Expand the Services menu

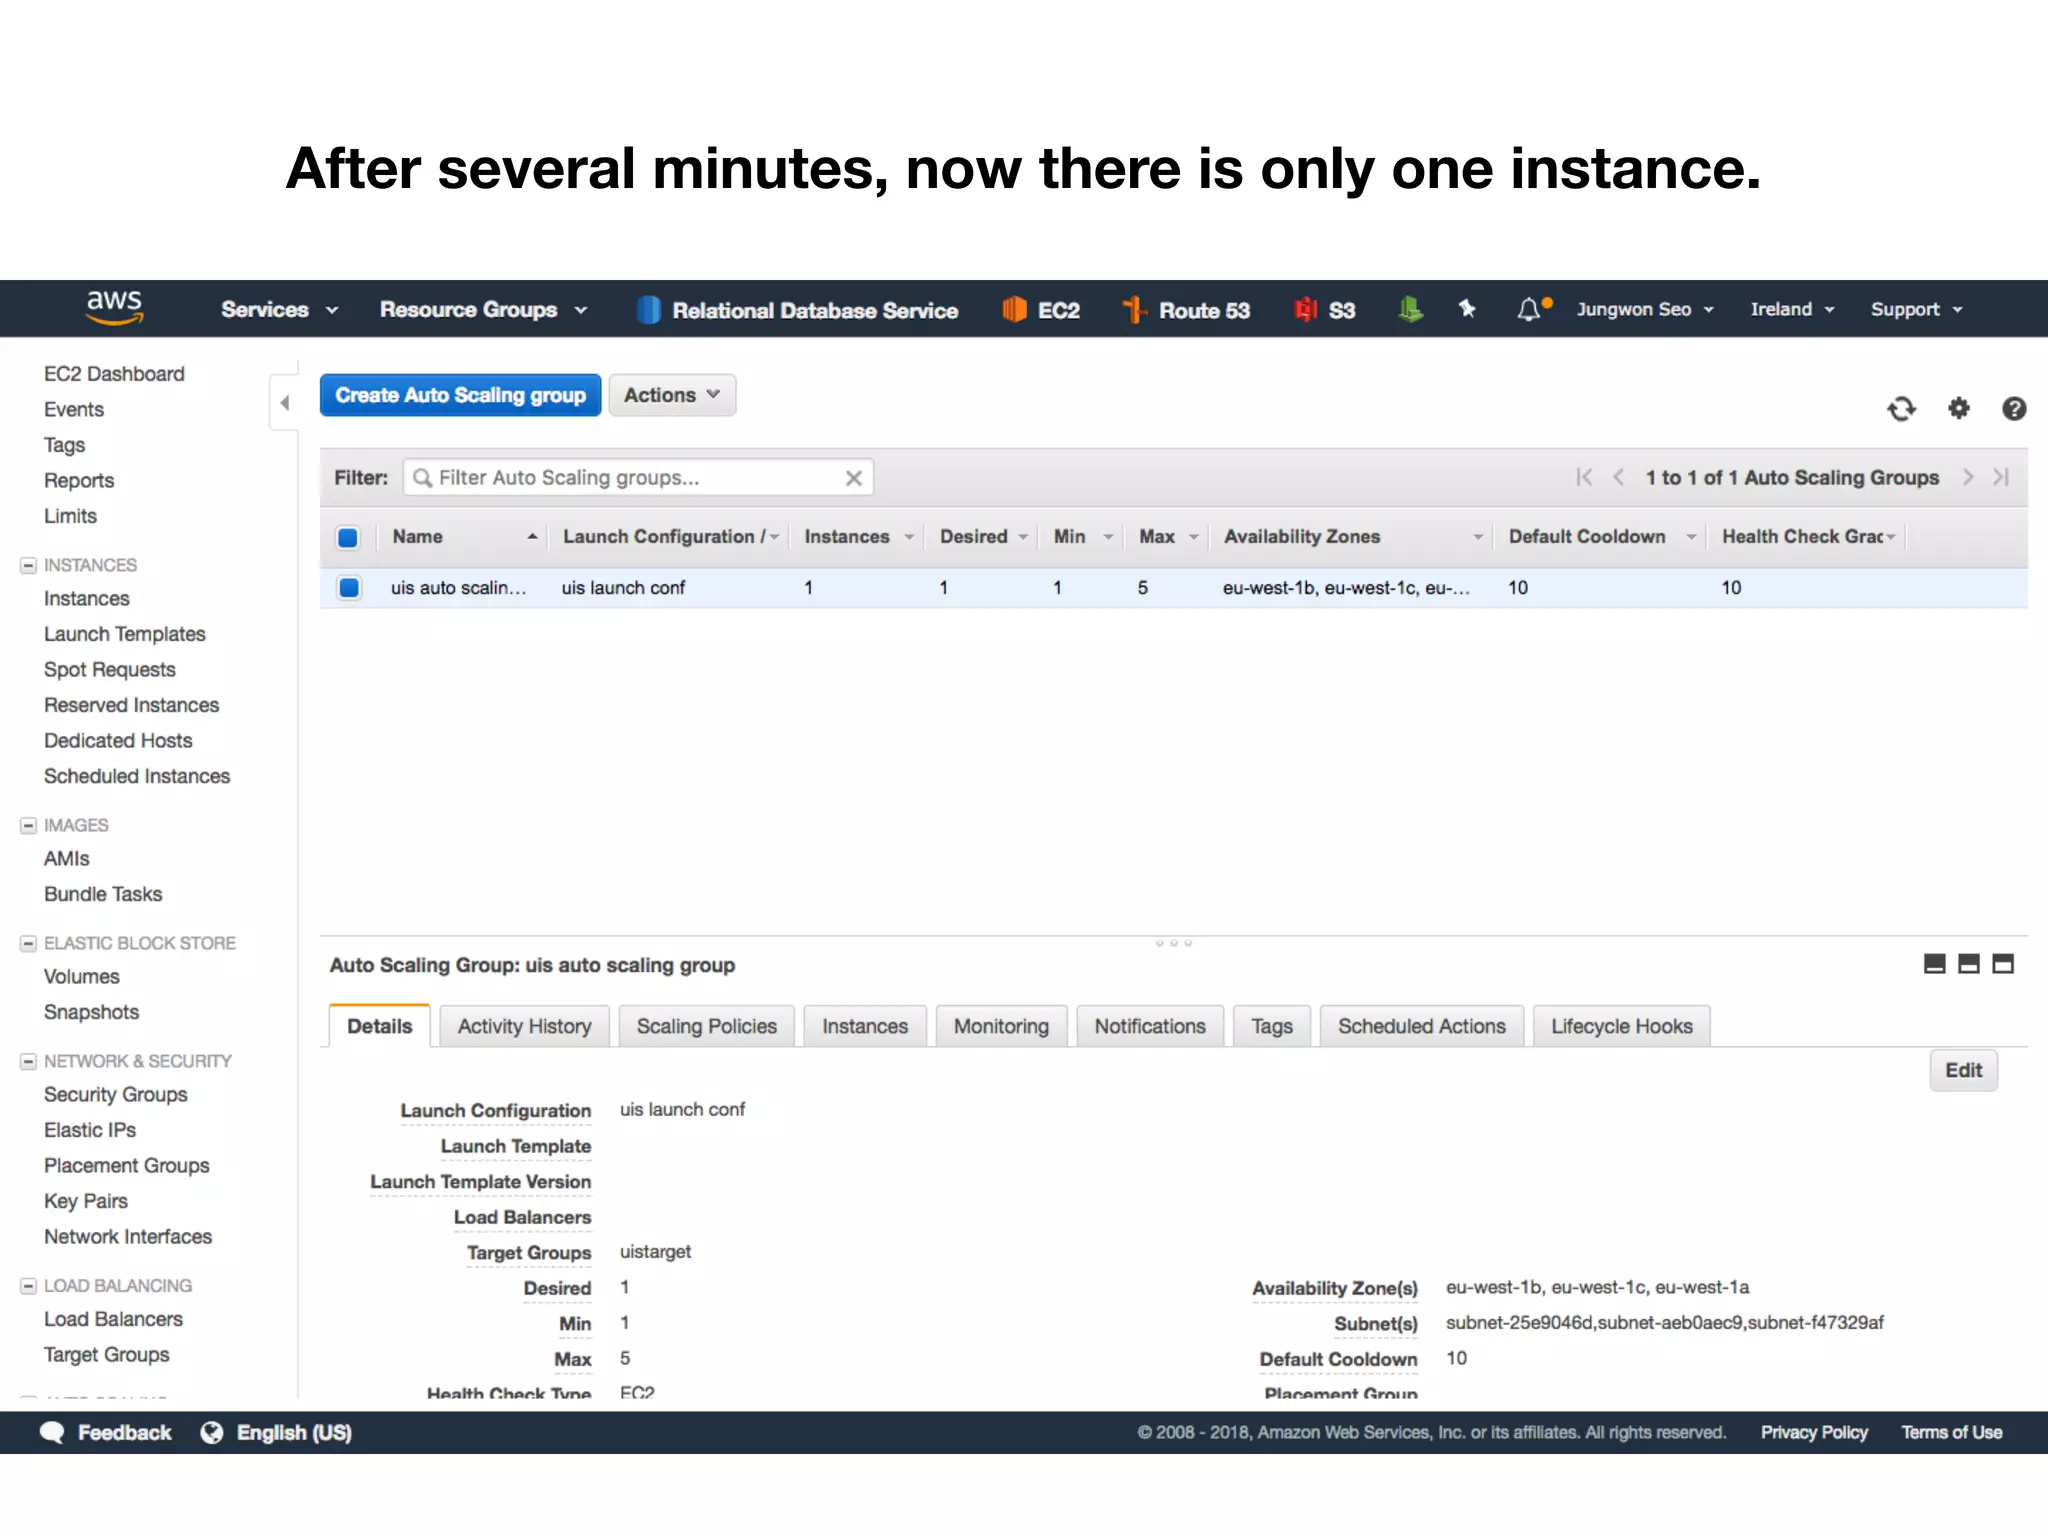tap(279, 310)
